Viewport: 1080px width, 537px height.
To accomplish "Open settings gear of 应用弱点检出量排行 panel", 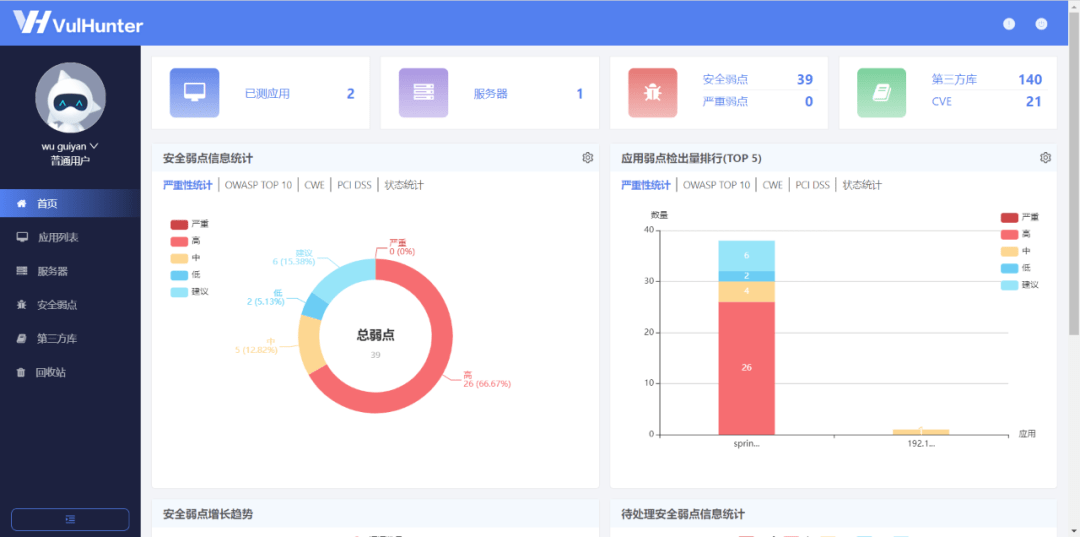I will point(1046,158).
